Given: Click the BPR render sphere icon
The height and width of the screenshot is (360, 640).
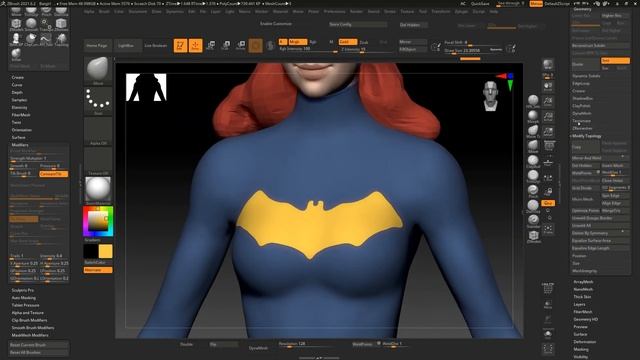Looking at the screenshot, I should 548,65.
